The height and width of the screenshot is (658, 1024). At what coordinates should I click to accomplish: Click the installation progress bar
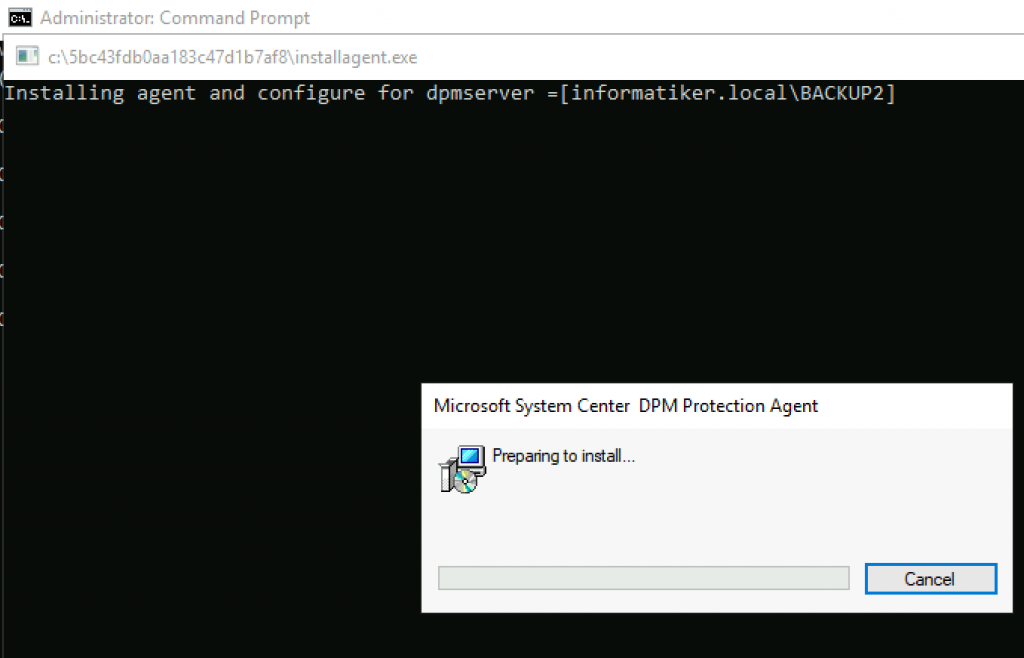tap(643, 578)
